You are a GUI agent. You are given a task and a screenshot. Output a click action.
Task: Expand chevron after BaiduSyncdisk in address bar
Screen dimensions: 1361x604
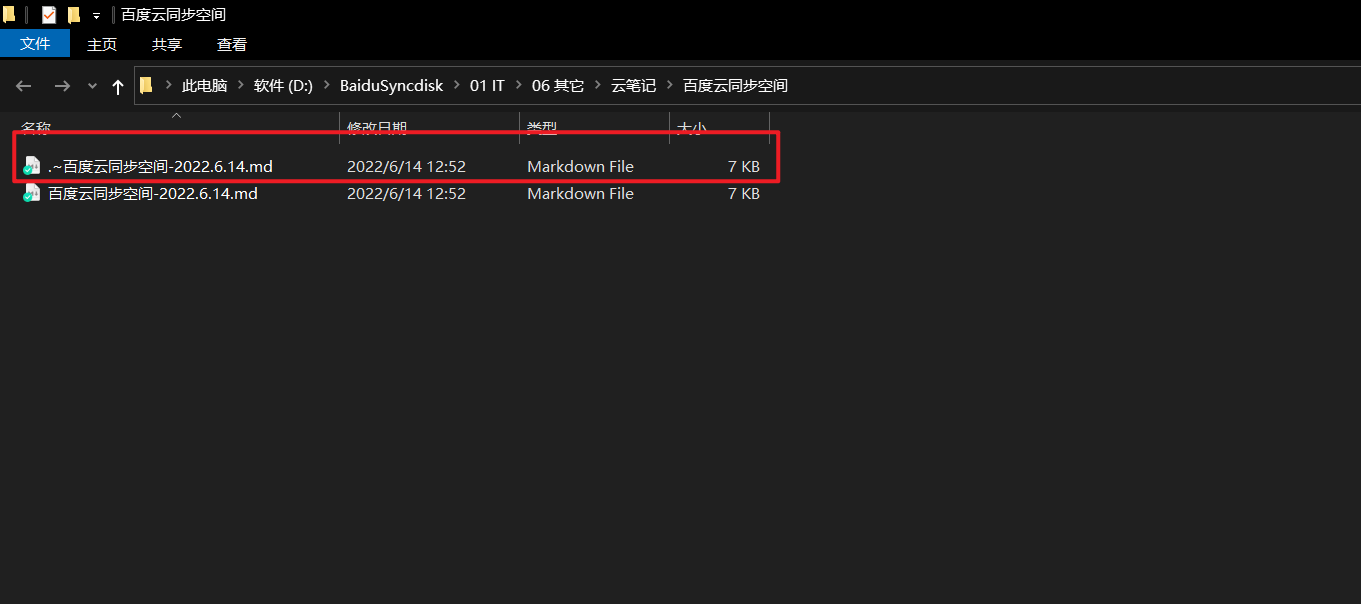pyautogui.click(x=457, y=86)
